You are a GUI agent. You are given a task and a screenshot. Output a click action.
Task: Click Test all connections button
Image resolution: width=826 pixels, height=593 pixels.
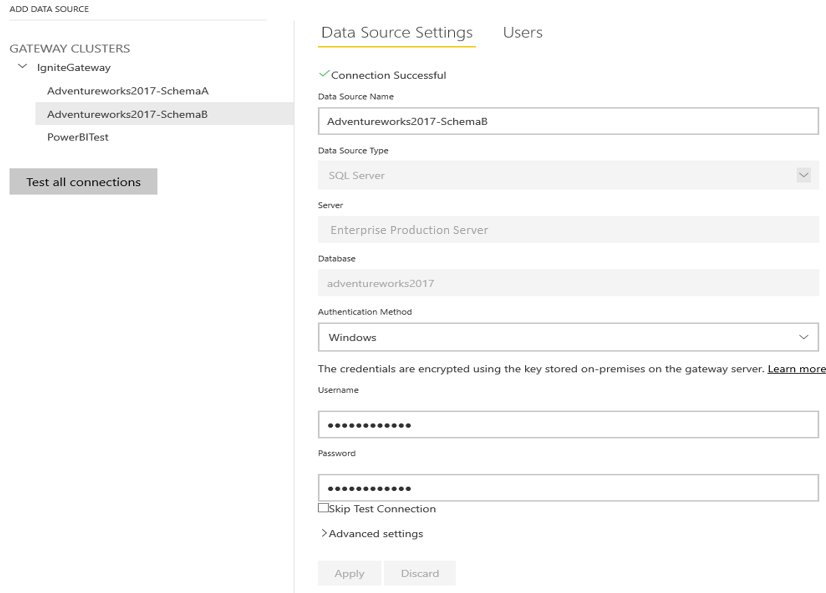(83, 182)
